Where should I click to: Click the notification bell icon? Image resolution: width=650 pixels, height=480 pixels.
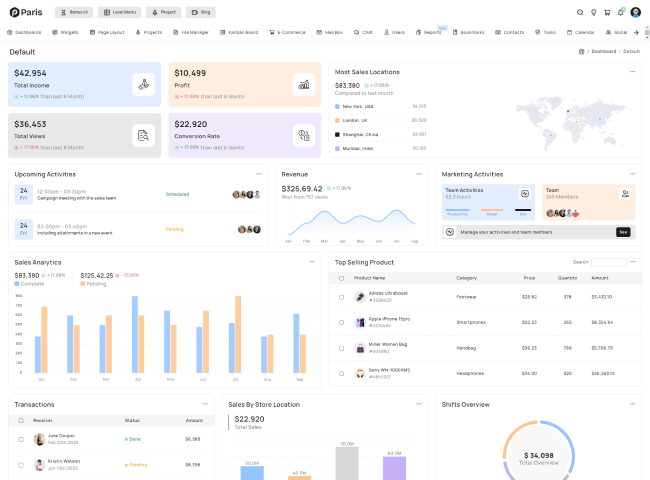621,12
